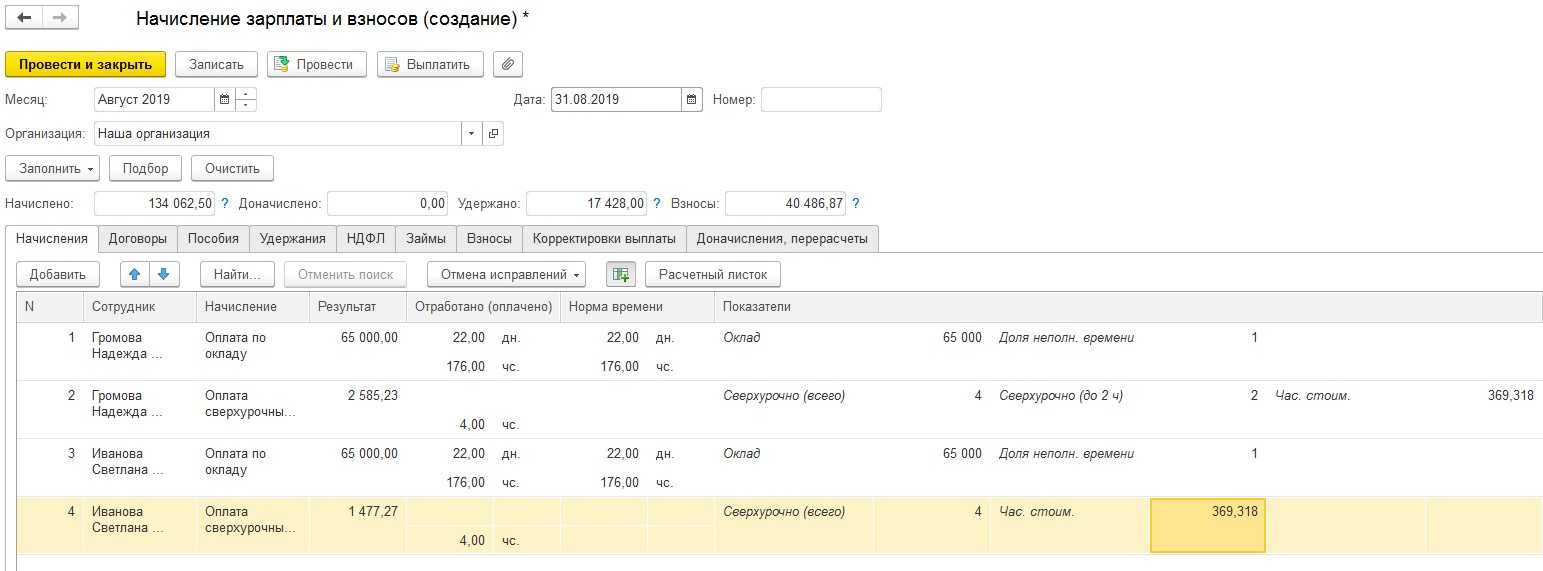Screen dimensions: 1543x571
Task: Open calendar picker for Дата field
Action: point(691,100)
